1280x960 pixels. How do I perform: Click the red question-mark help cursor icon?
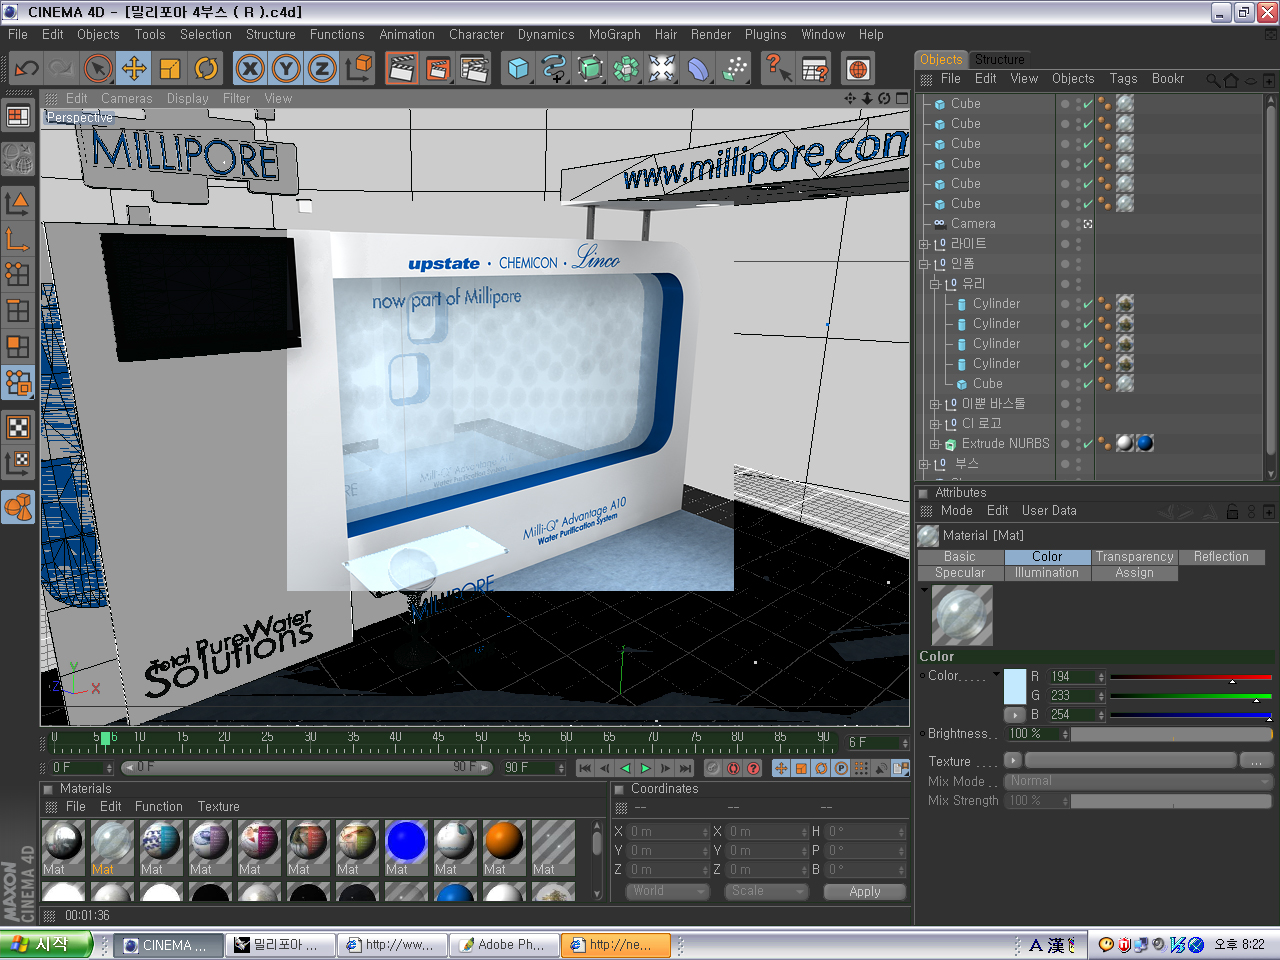tap(778, 69)
